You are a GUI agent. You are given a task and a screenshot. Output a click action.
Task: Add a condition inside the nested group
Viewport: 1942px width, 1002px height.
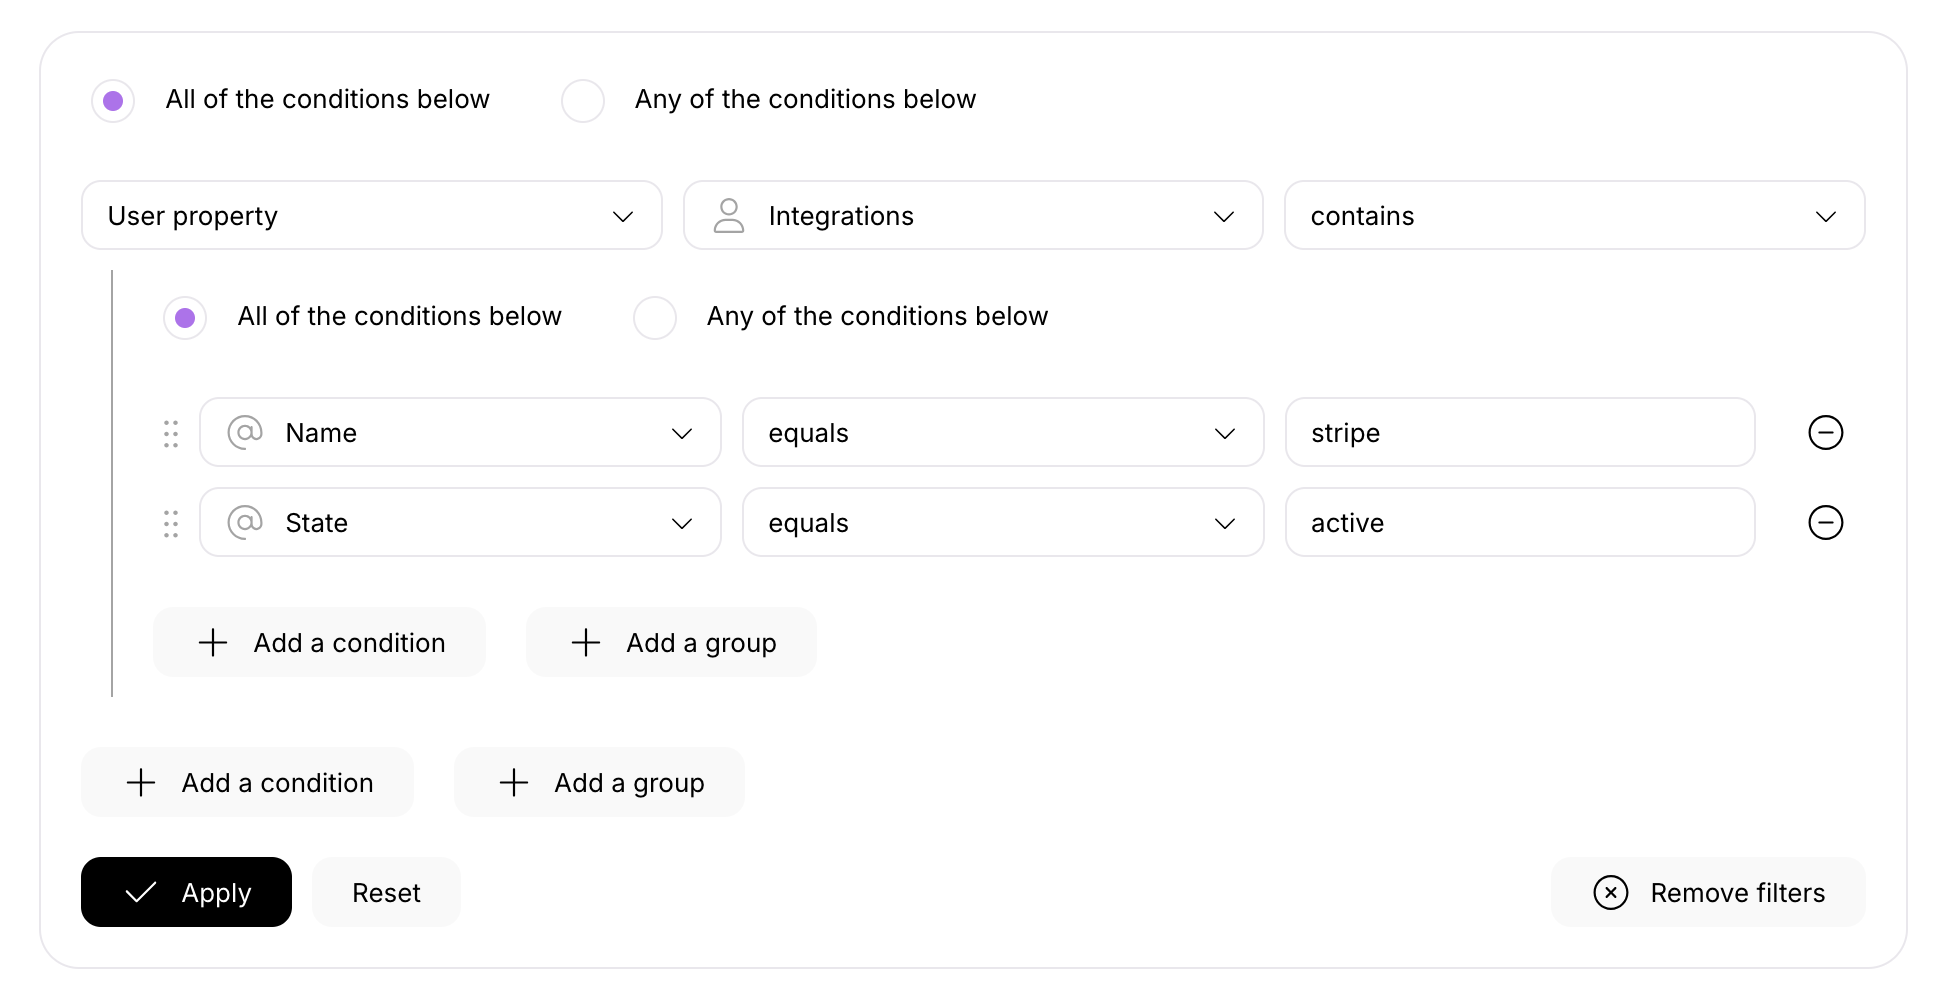(x=319, y=643)
